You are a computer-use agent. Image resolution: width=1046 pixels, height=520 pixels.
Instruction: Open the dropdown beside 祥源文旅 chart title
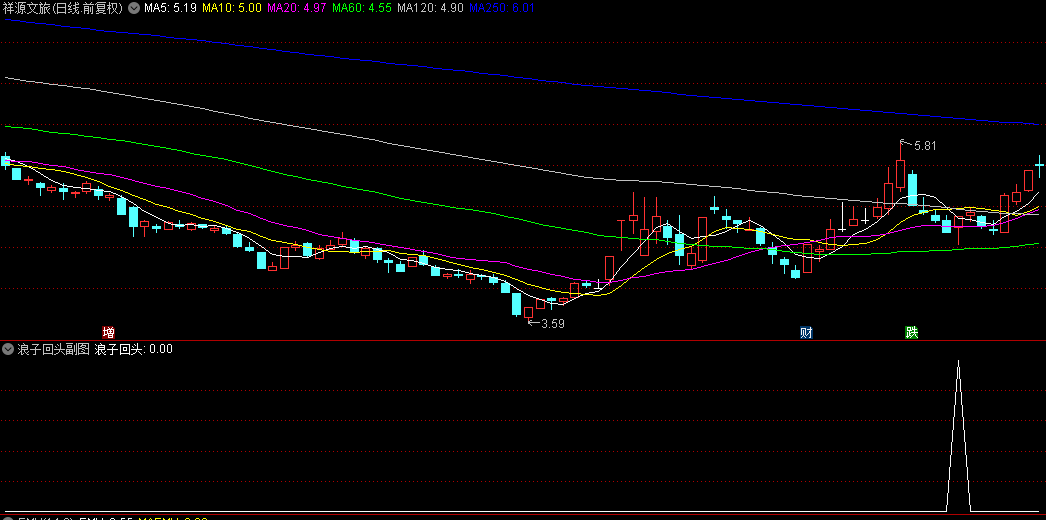[134, 9]
